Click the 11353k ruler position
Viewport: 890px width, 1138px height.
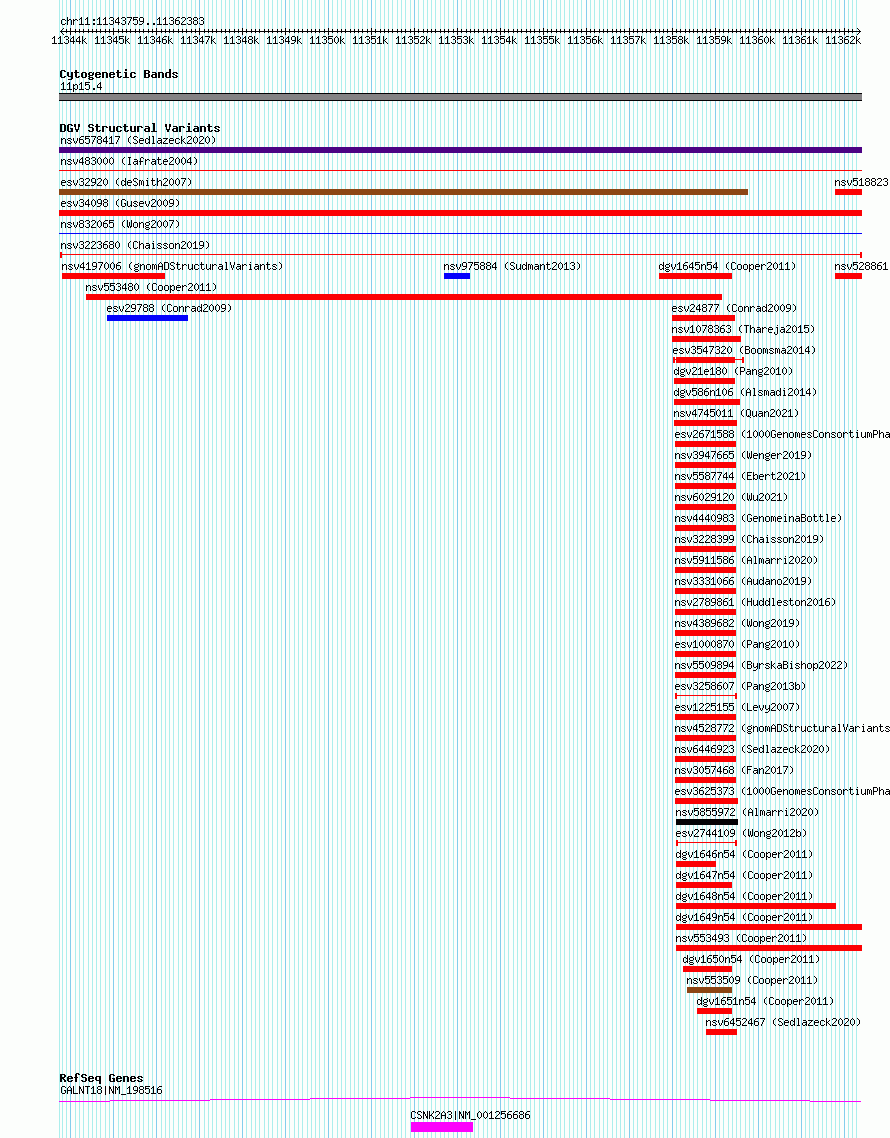tap(456, 41)
